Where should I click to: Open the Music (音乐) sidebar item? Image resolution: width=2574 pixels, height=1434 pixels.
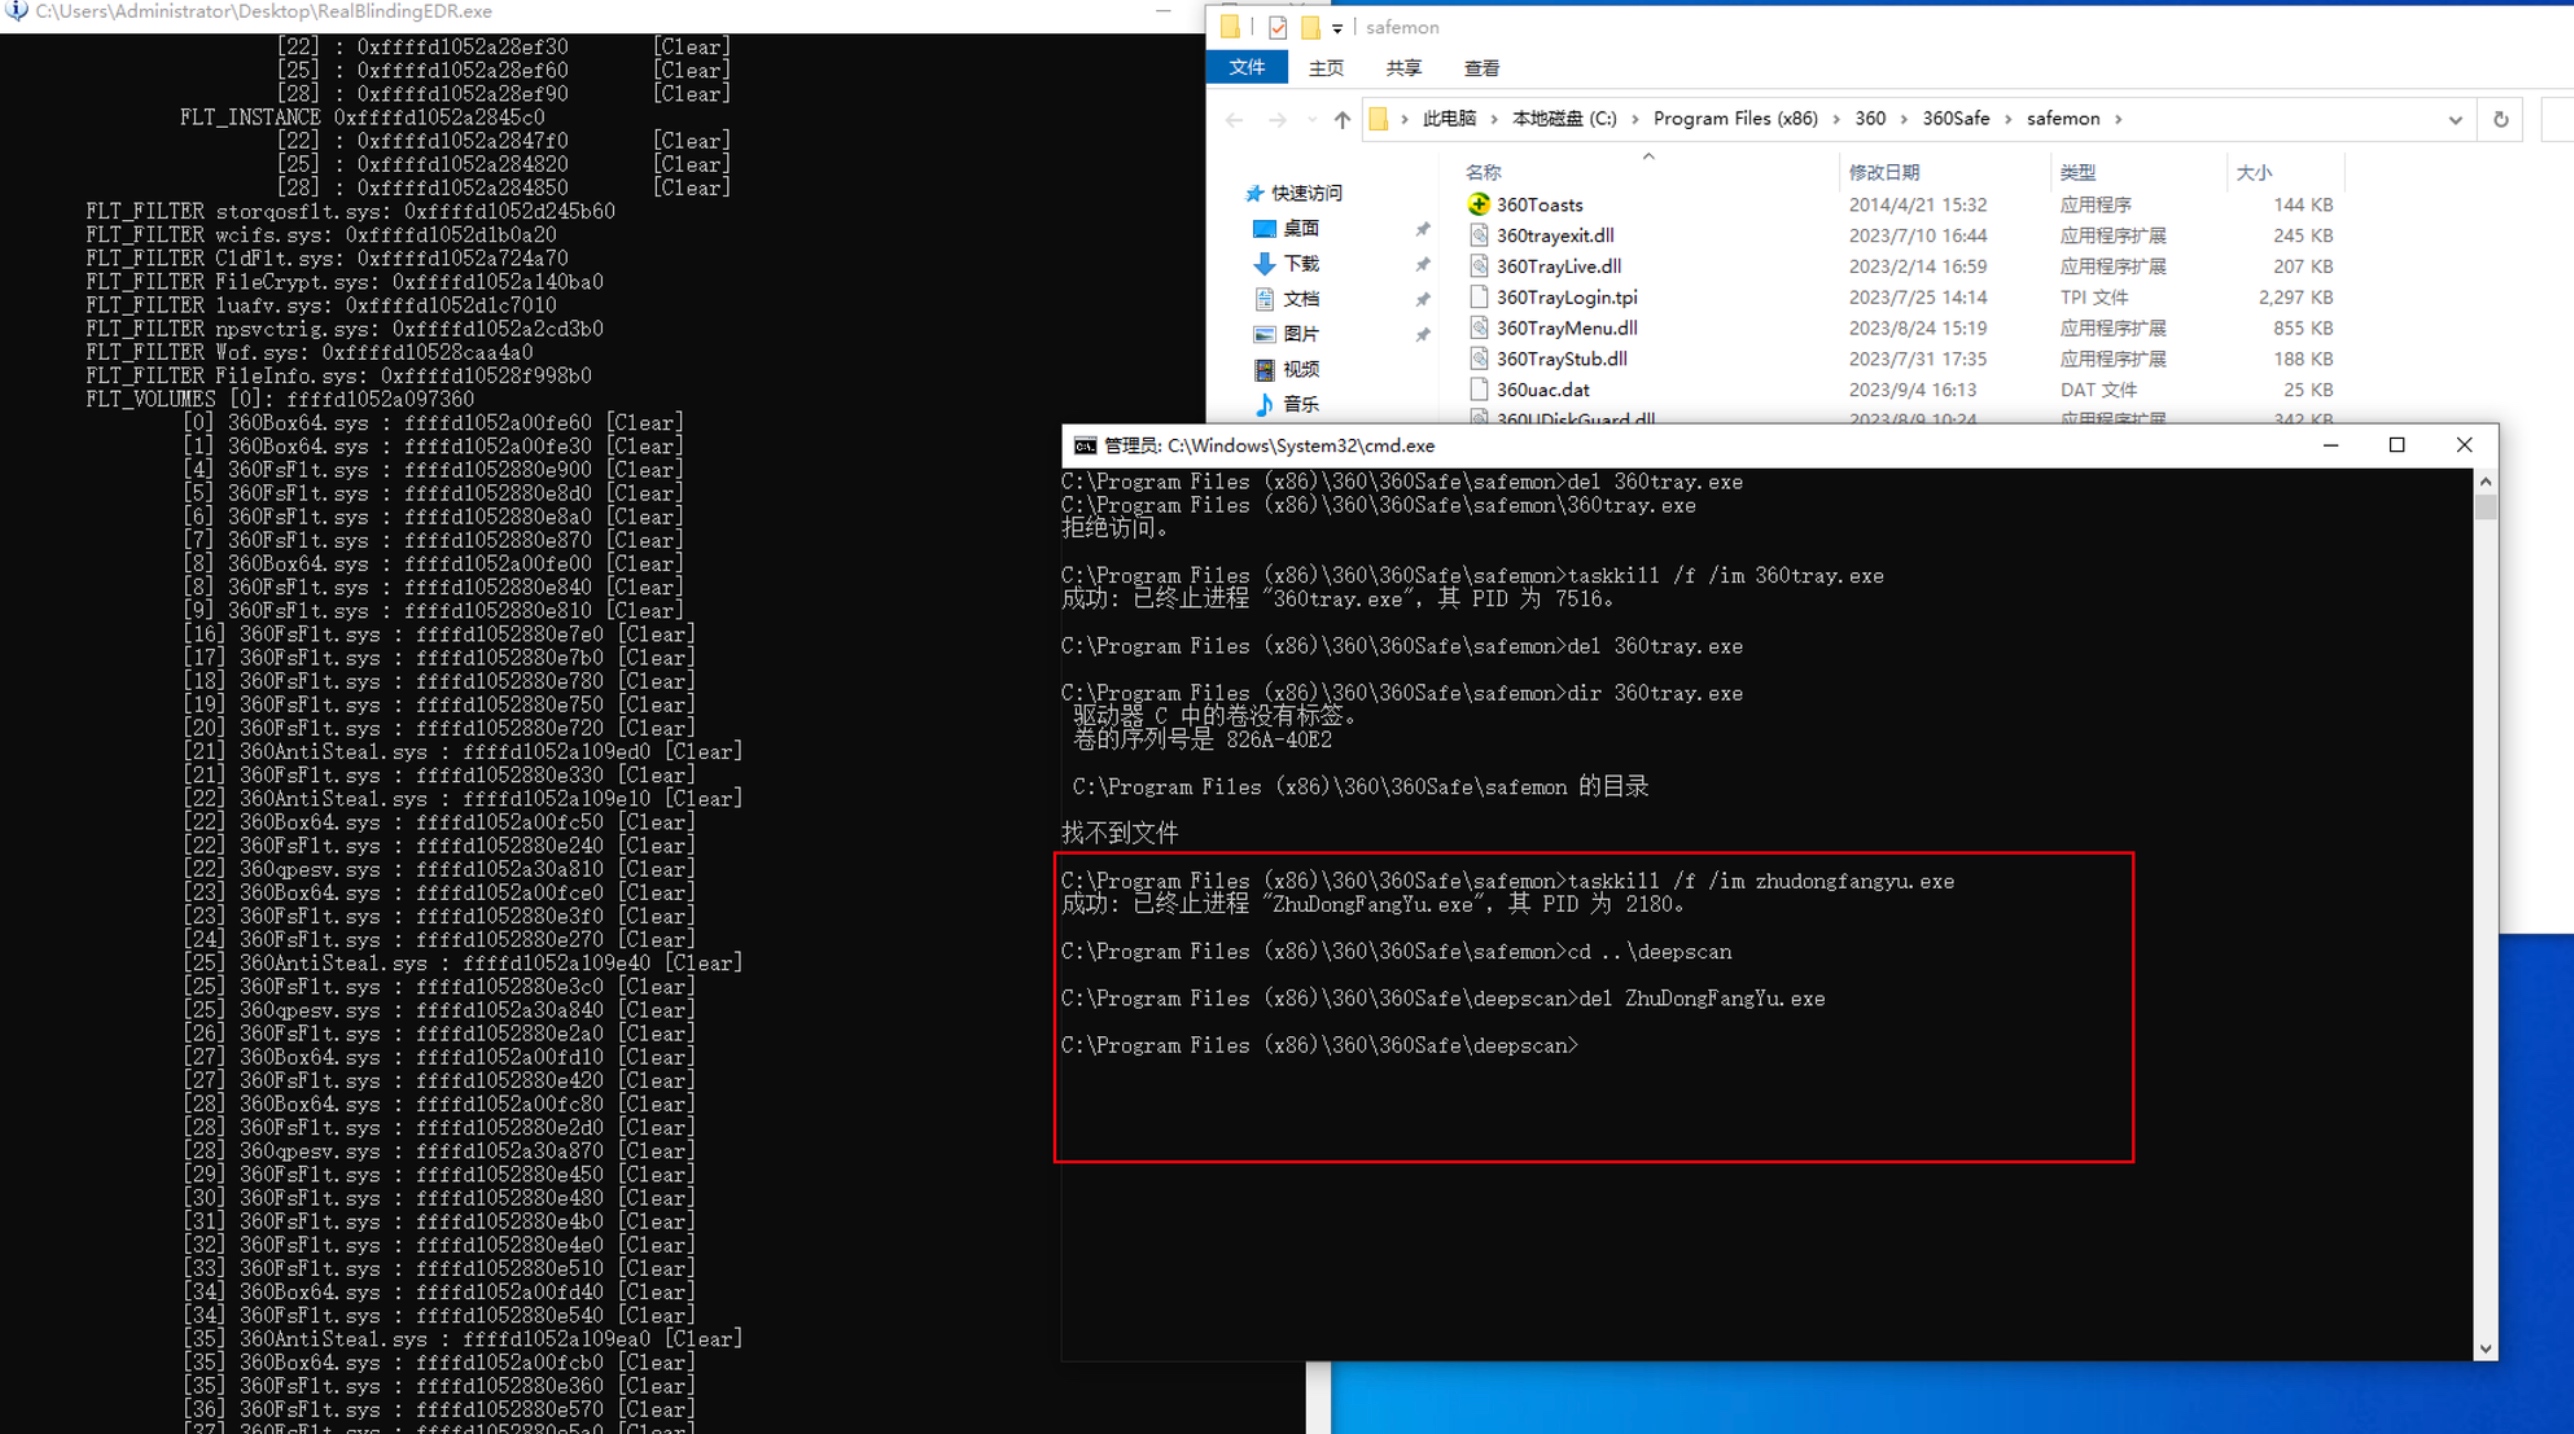tap(1299, 404)
